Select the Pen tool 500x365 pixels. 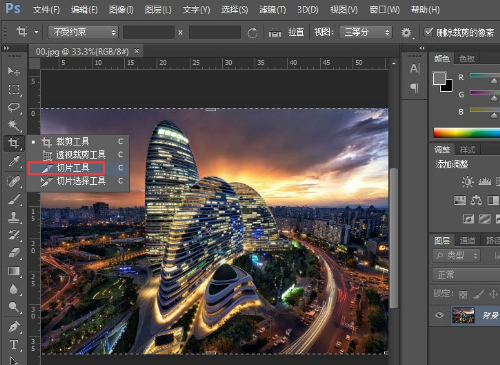[14, 326]
